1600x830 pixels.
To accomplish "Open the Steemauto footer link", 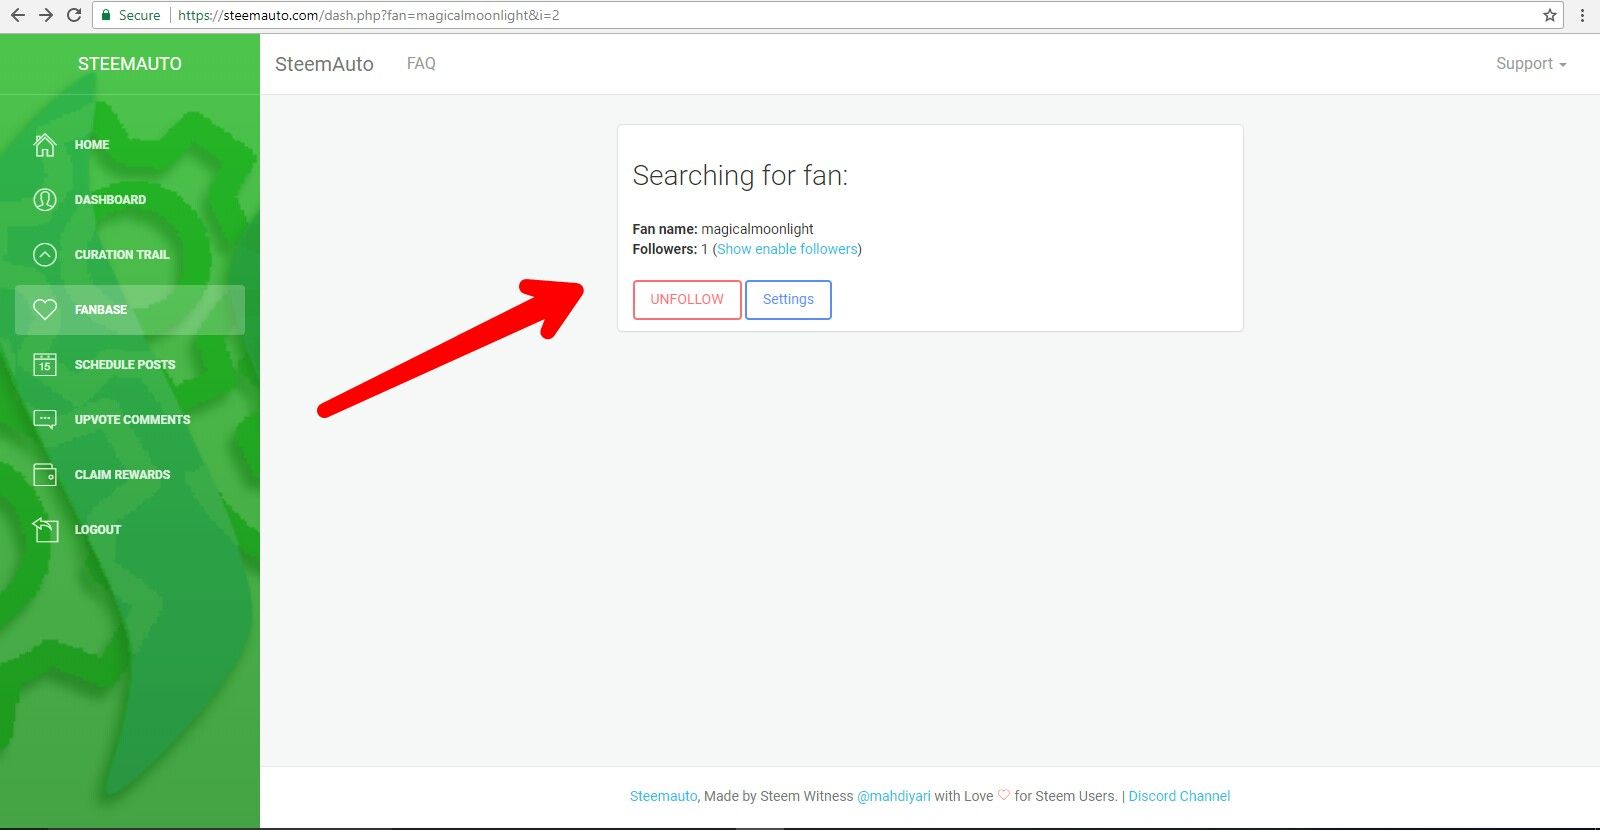I will point(663,796).
